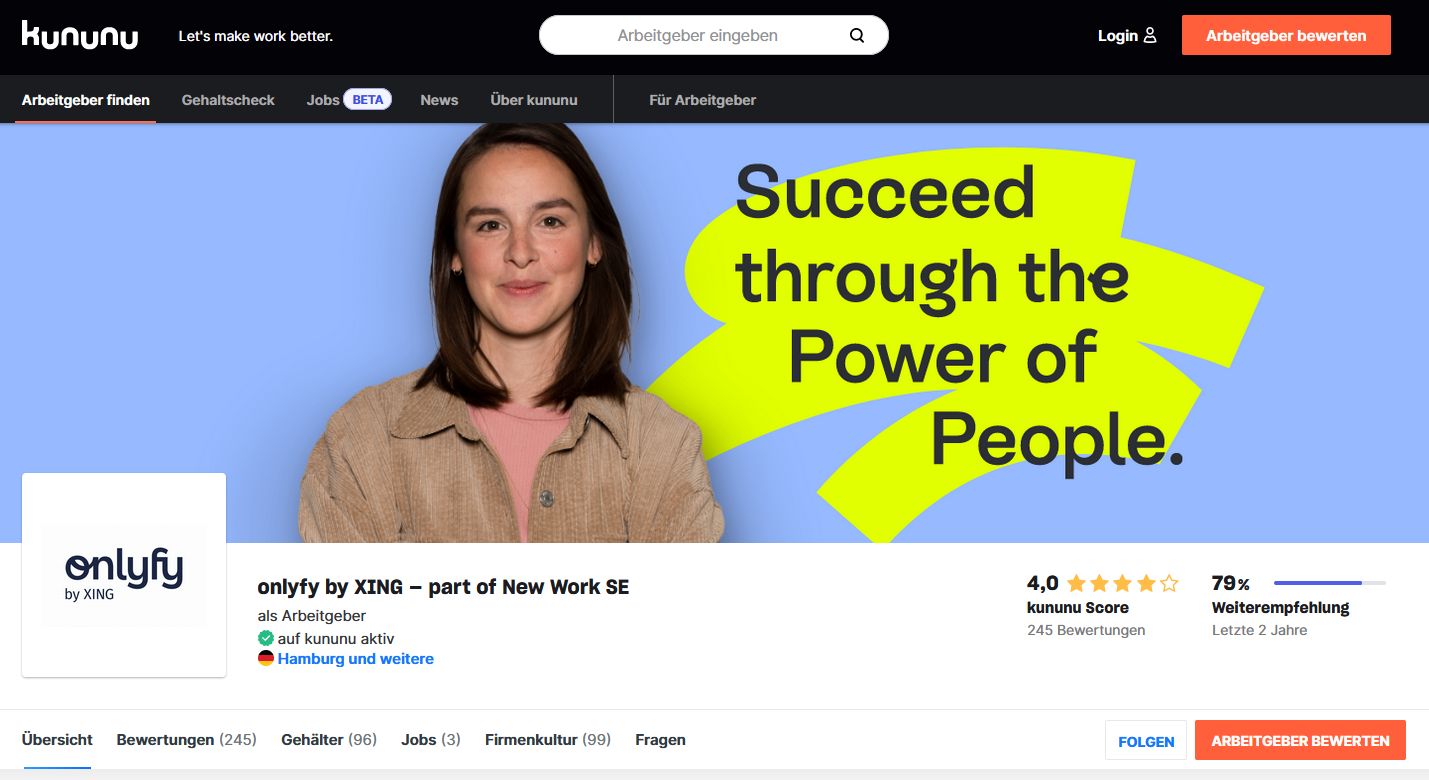Open the Gehaltscheck menu item
This screenshot has height=780, width=1429.
click(228, 100)
